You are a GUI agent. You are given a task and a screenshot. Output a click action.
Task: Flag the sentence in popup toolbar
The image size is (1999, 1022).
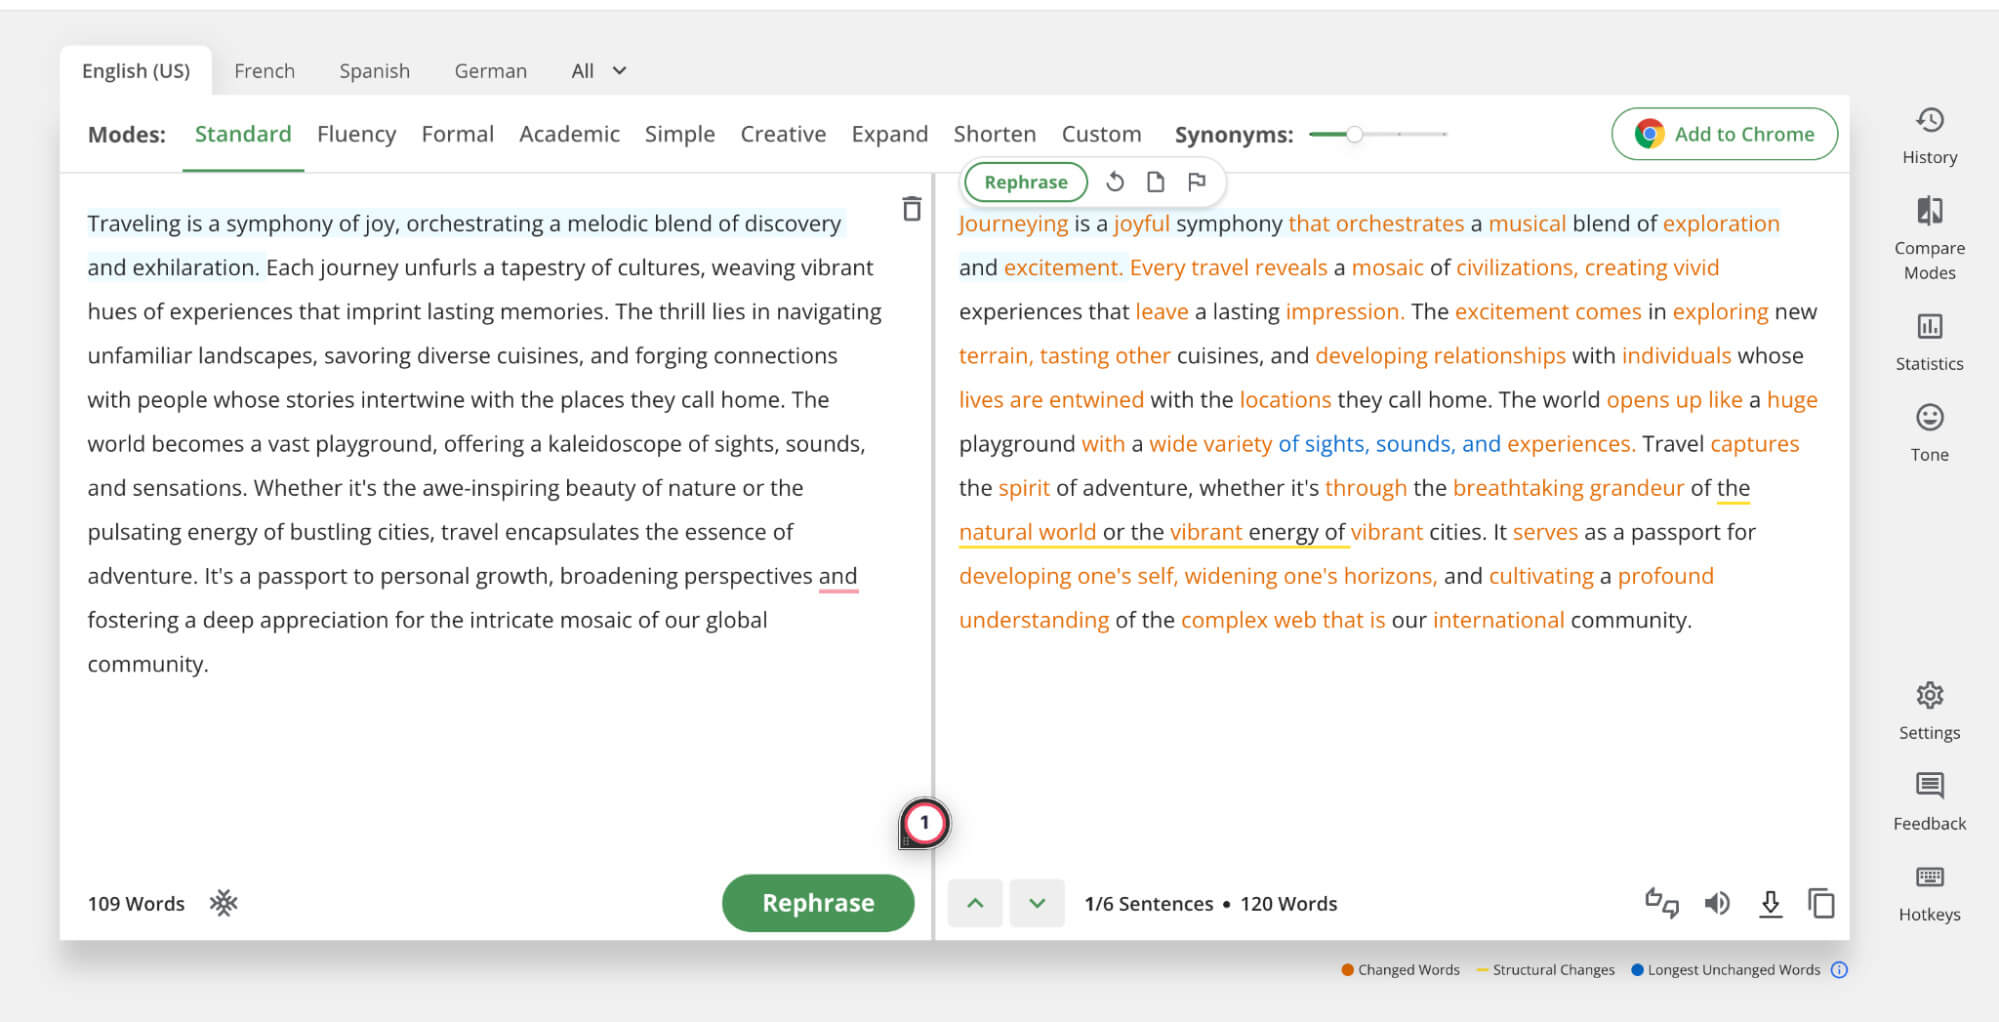tap(1196, 182)
